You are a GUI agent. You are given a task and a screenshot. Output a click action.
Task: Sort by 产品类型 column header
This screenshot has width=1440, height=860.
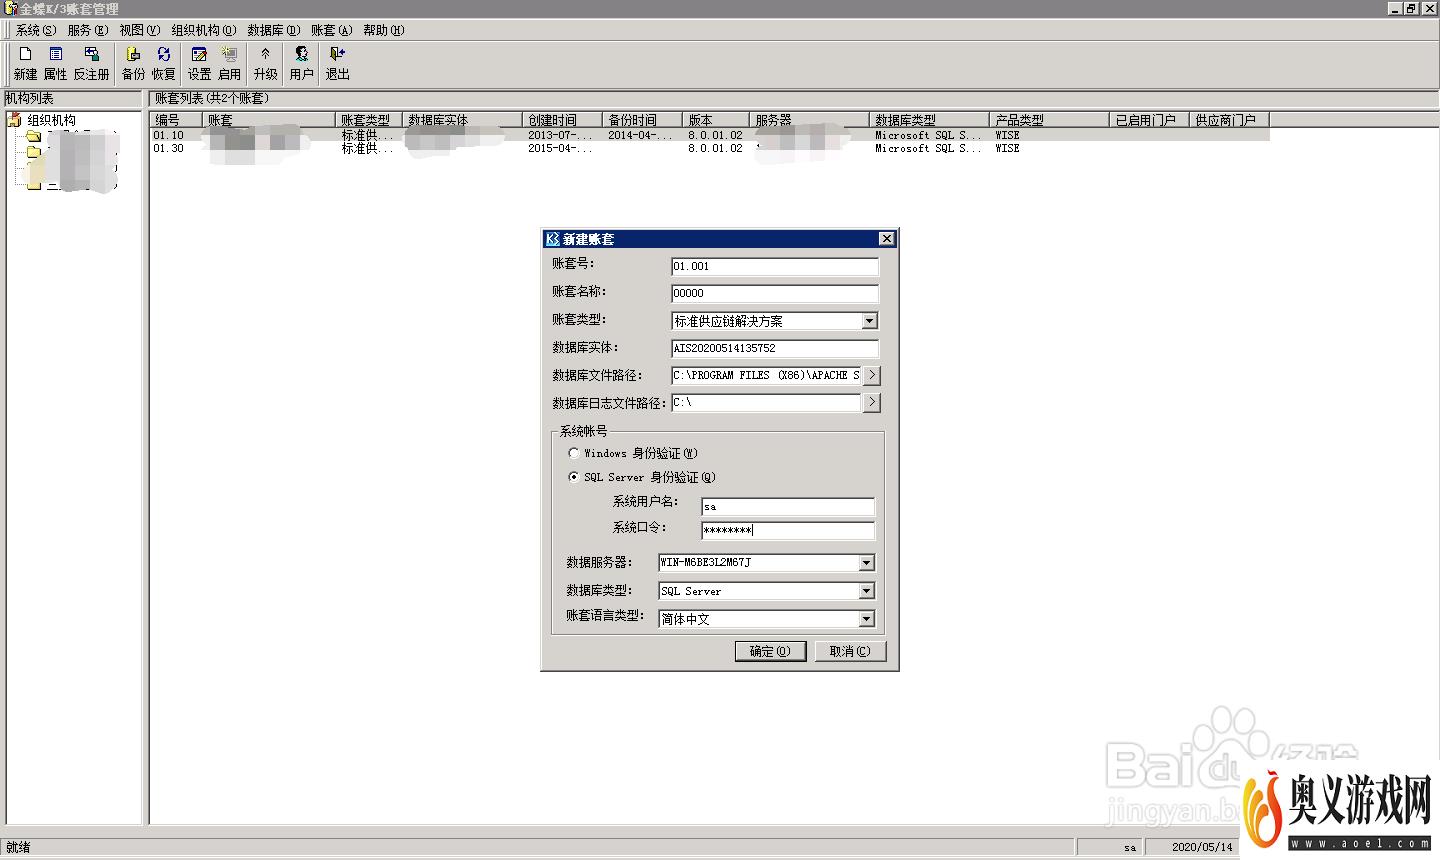(1050, 120)
